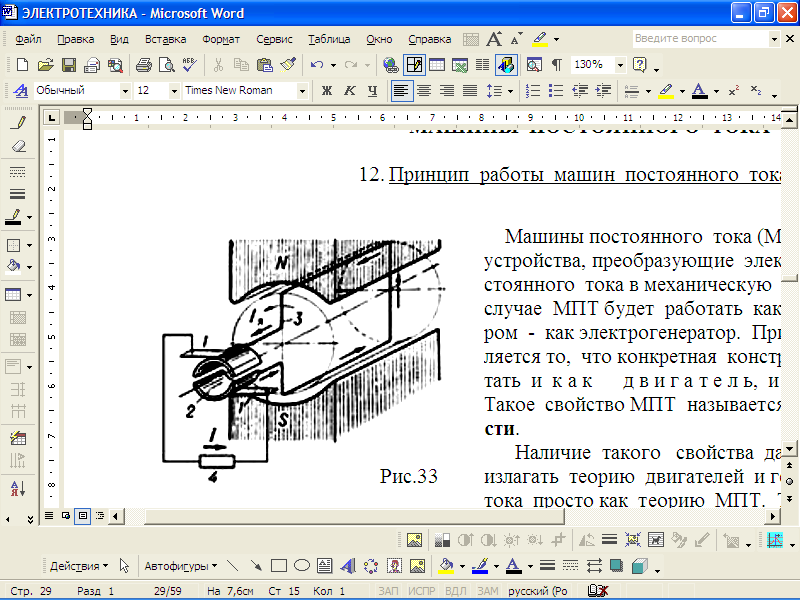Open the Таблица menu
800x600 pixels.
pyautogui.click(x=329, y=39)
